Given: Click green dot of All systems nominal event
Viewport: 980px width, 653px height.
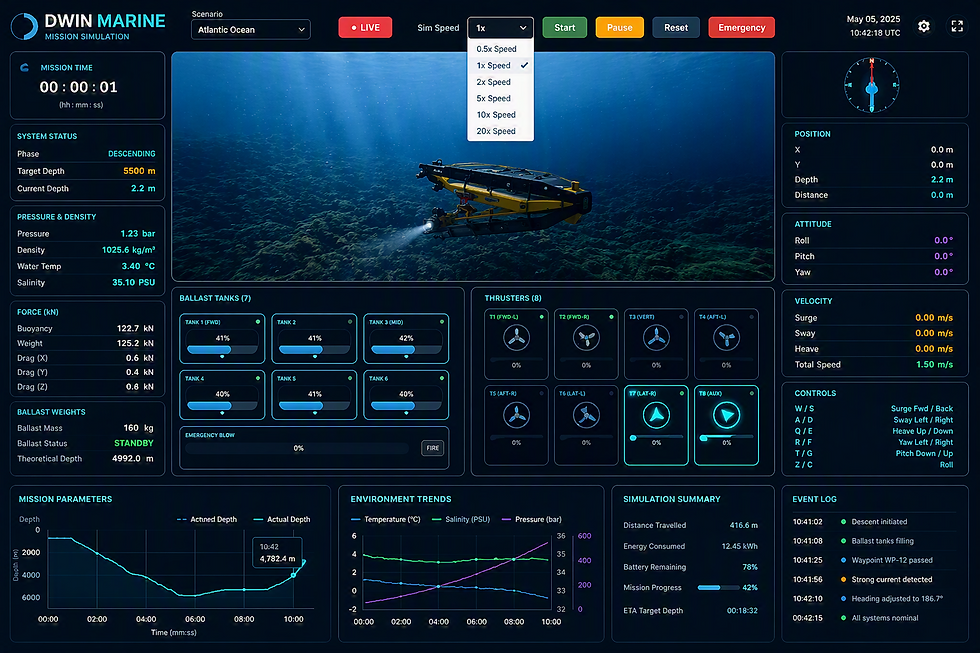Looking at the screenshot, I should 843,618.
